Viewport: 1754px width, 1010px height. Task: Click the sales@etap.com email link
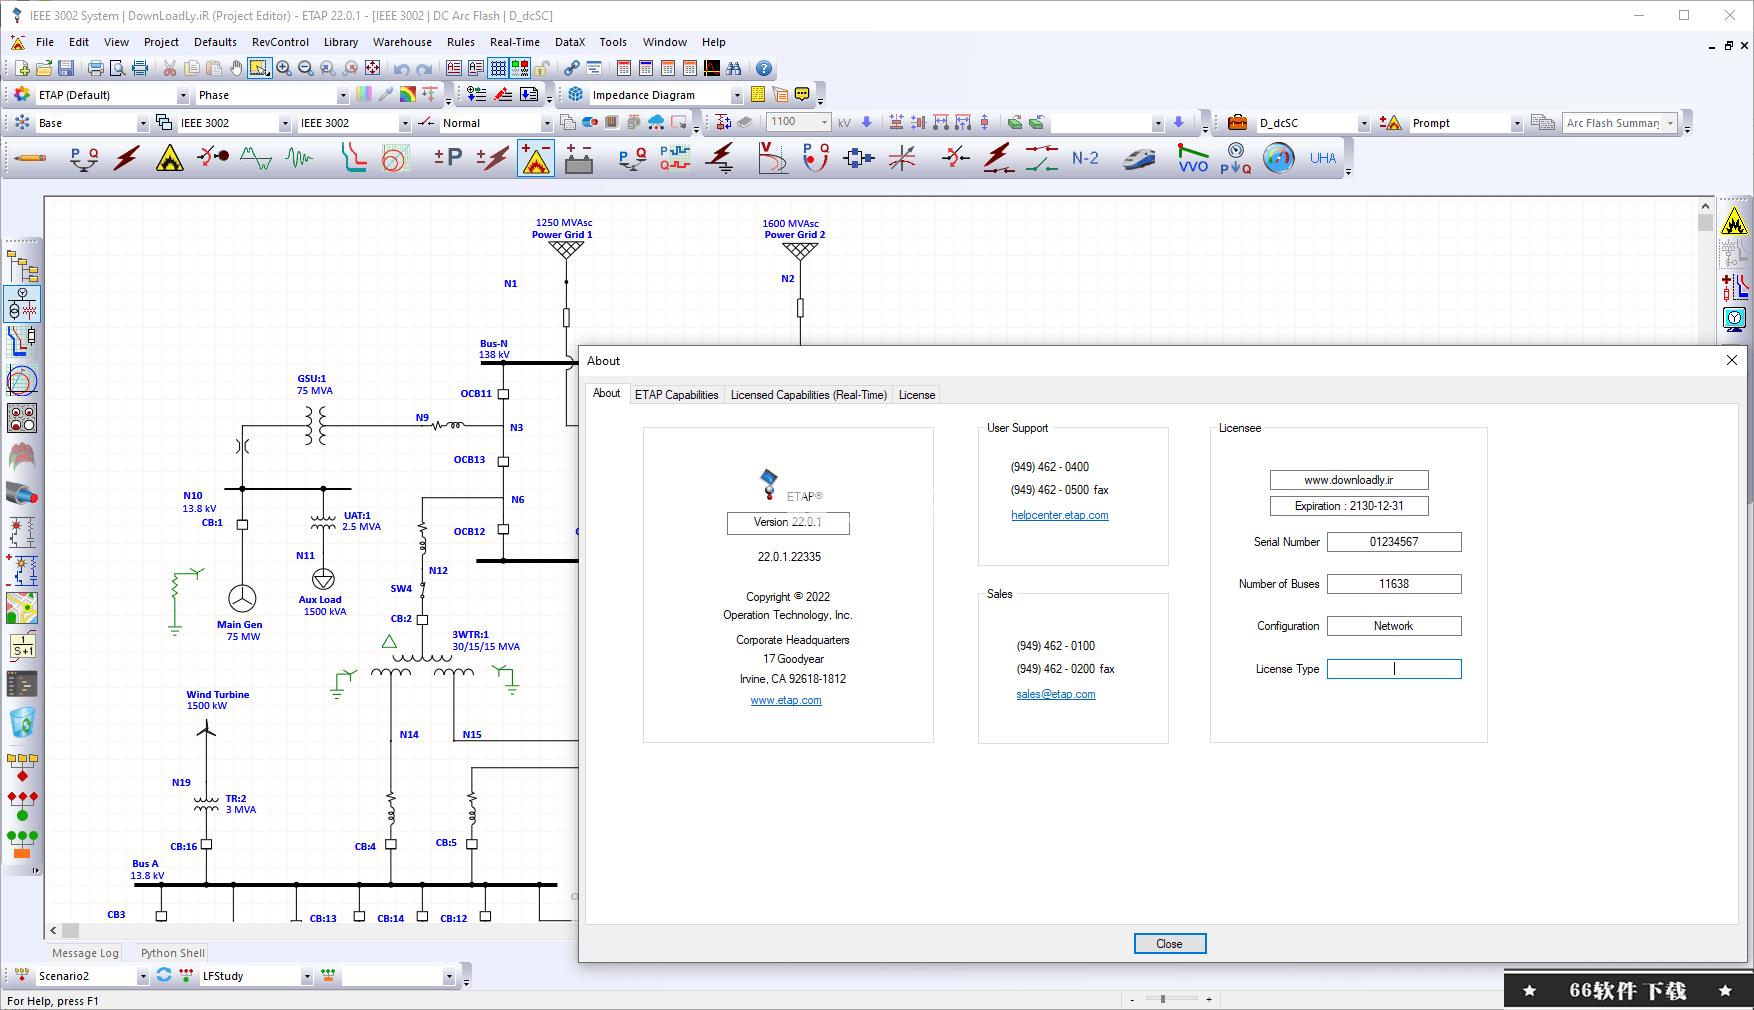pyautogui.click(x=1056, y=694)
